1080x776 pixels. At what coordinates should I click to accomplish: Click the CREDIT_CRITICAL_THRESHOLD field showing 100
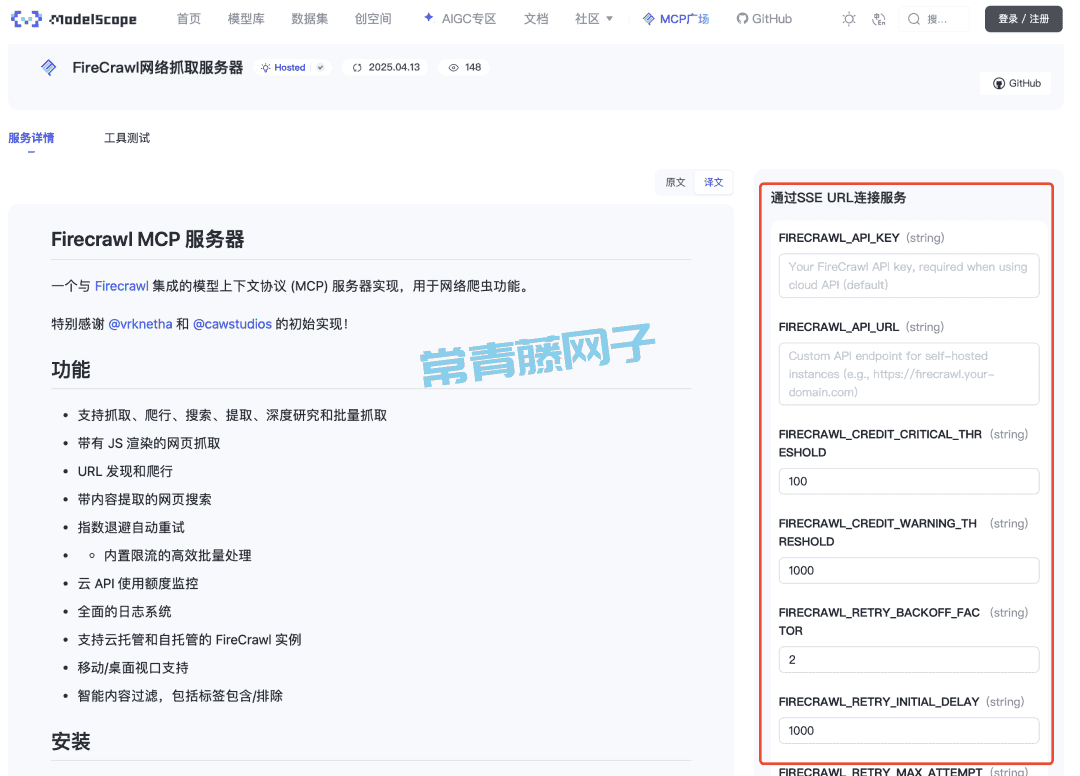(908, 481)
